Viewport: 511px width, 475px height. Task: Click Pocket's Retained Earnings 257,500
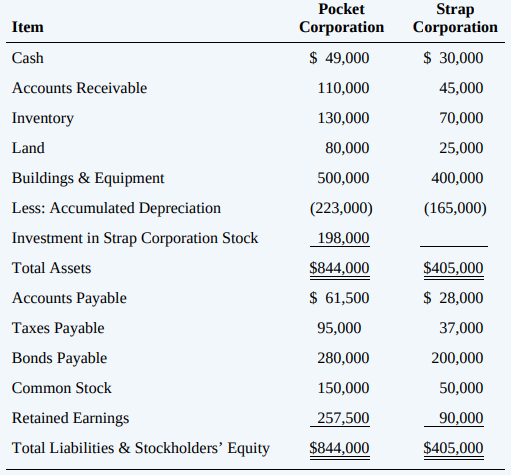pos(343,418)
